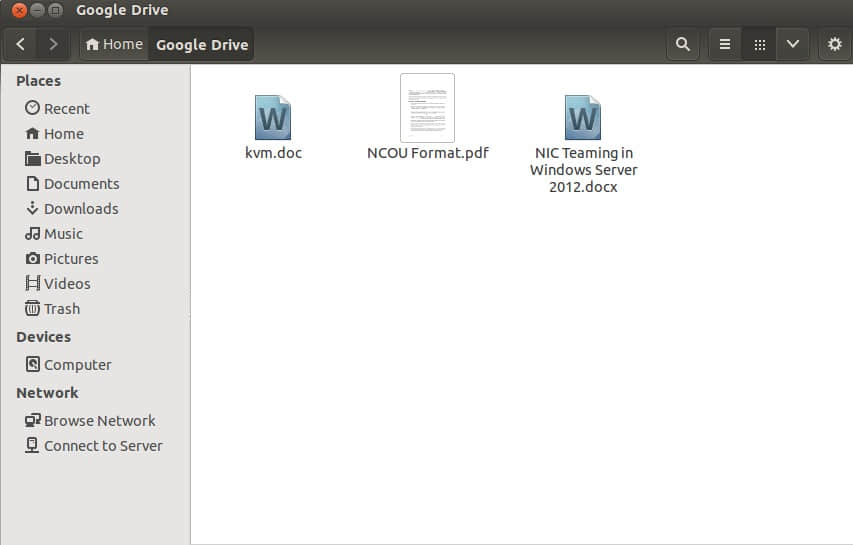This screenshot has width=853, height=545.
Task: Expand the view options dropdown arrow
Action: point(793,44)
